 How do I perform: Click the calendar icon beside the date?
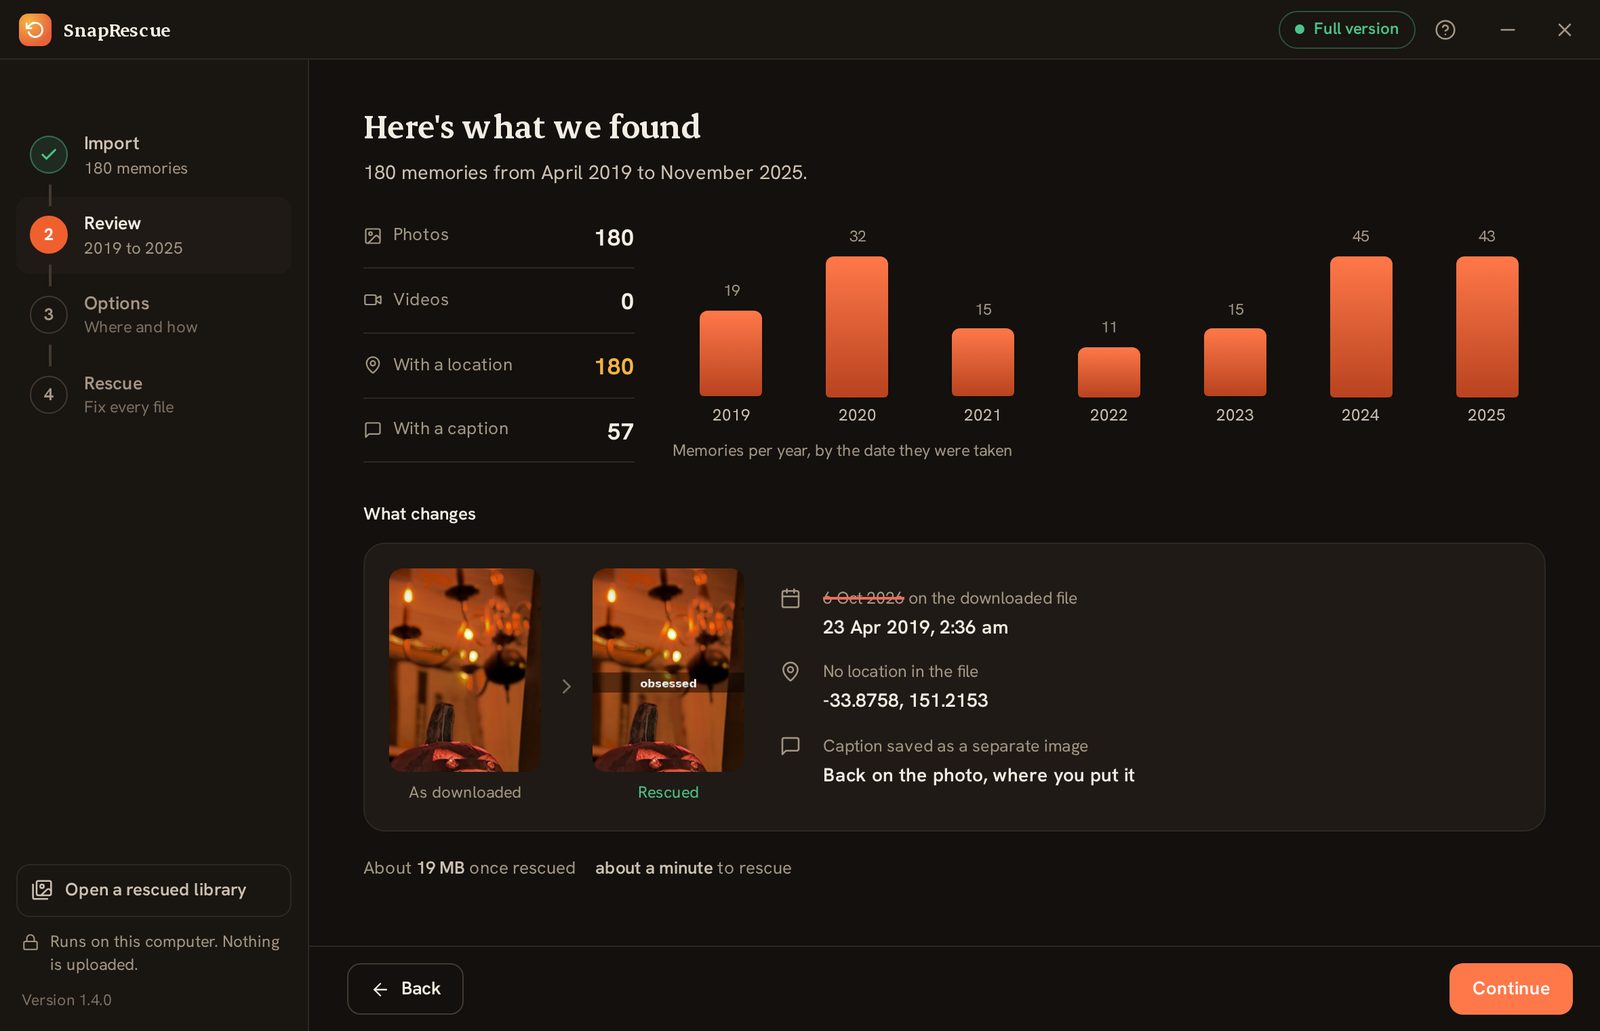(x=790, y=598)
